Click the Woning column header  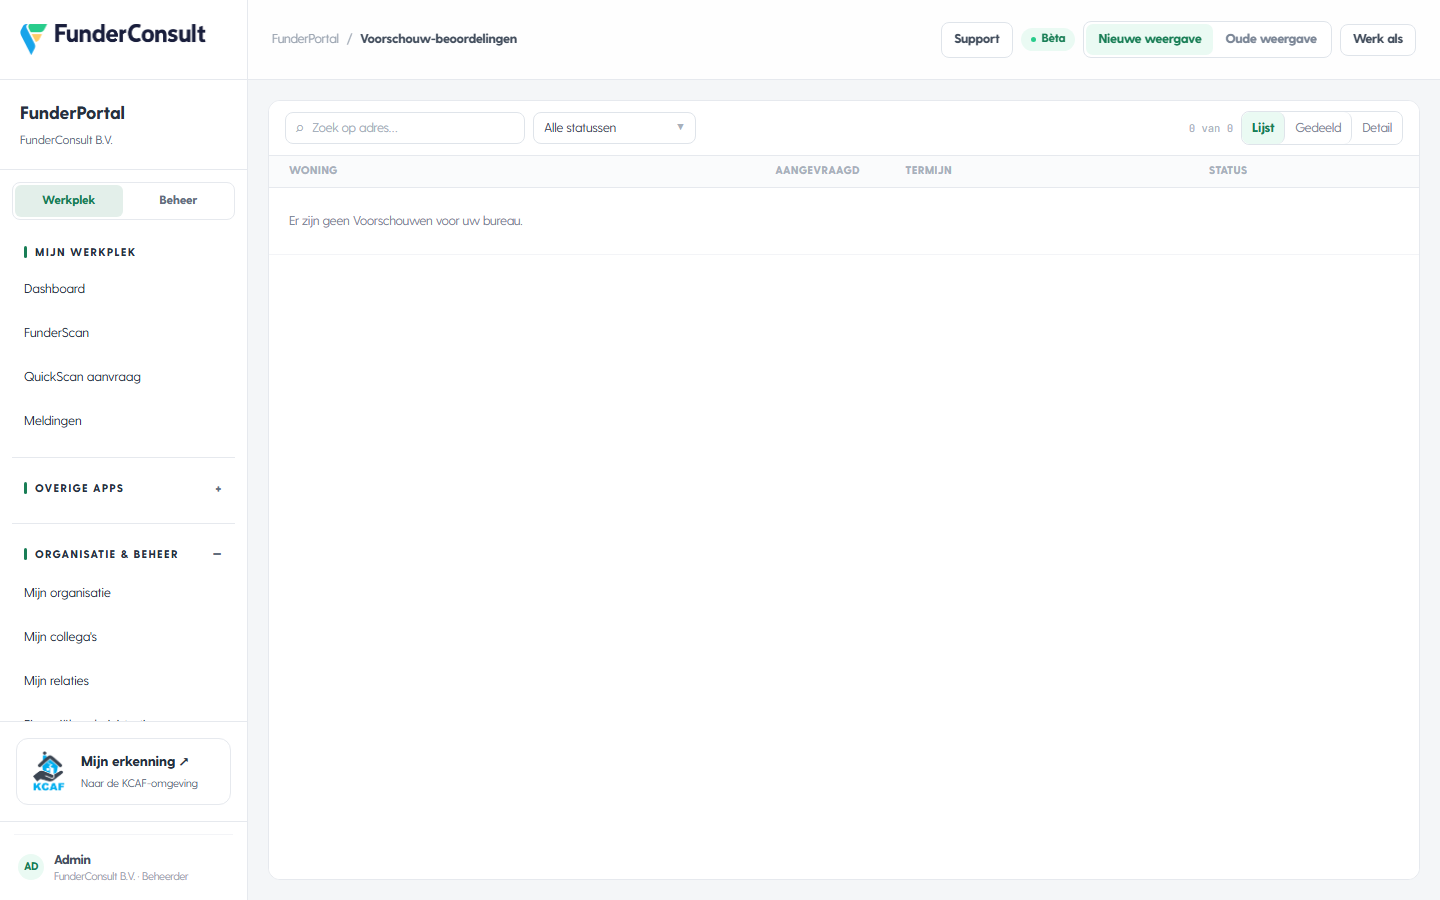(x=313, y=171)
